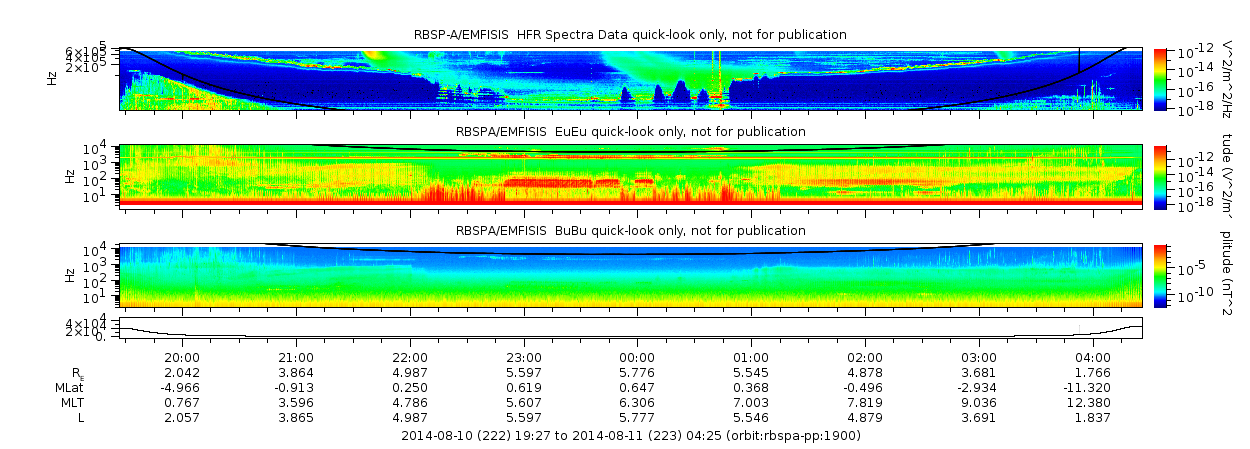Image resolution: width=1250 pixels, height=449 pixels.
Task: Click the MLT value 9.036
Action: pyautogui.click(x=979, y=402)
